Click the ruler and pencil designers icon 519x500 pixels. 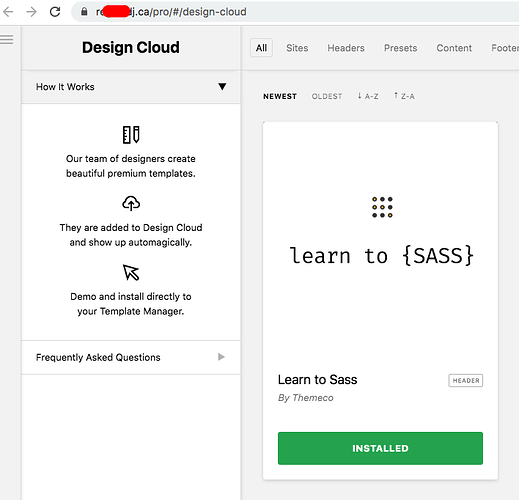coord(131,135)
